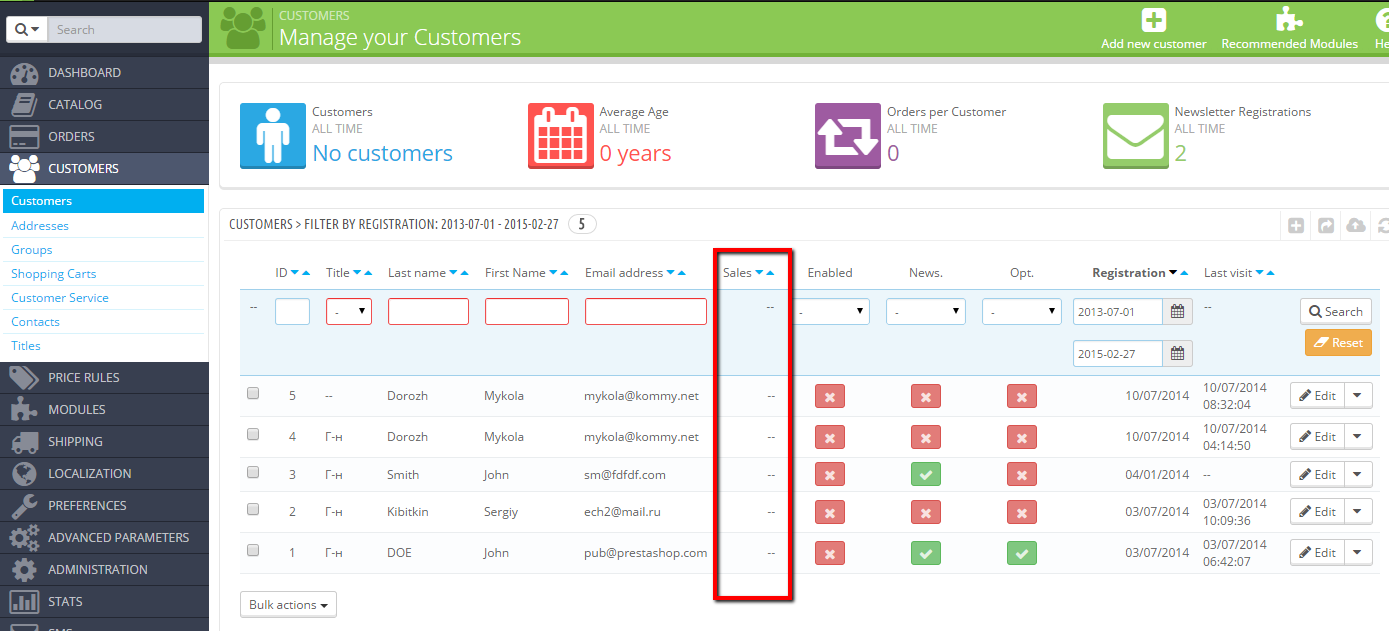Toggle newsletter for pub@prestashop.com
Screen dimensions: 1389x631
click(x=926, y=553)
